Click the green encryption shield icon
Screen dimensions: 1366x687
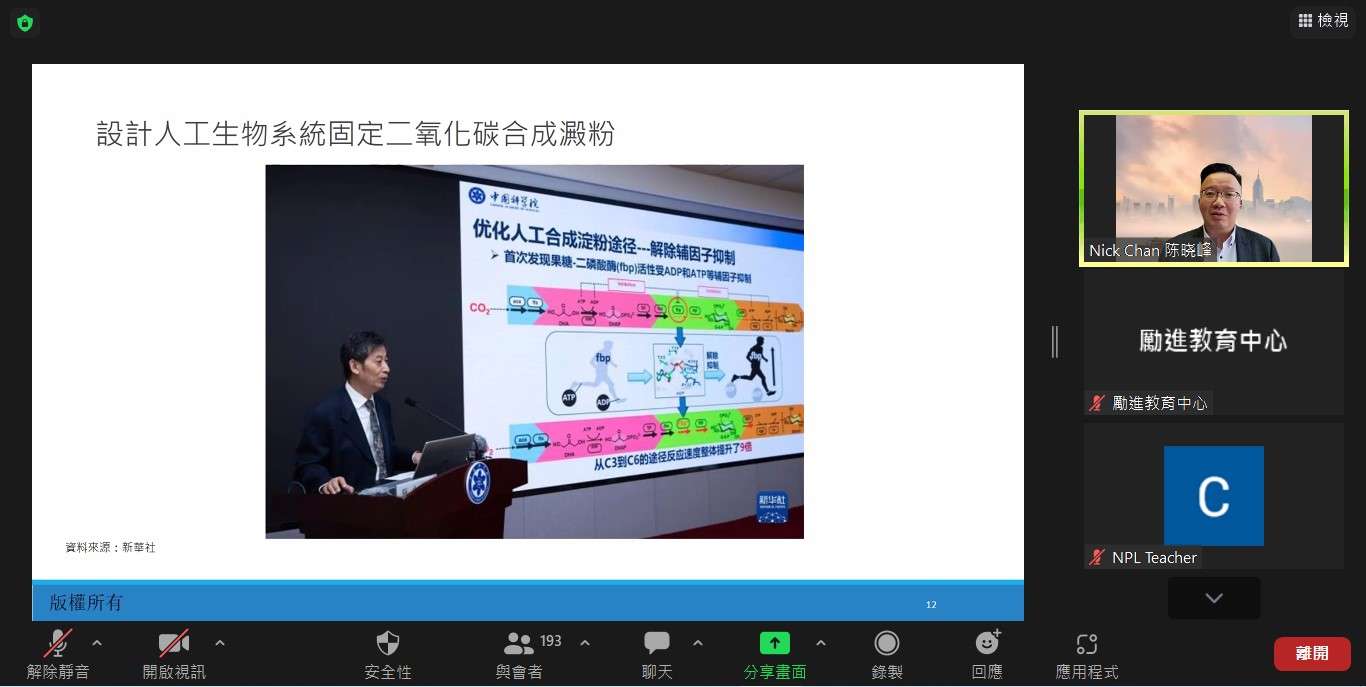(25, 23)
